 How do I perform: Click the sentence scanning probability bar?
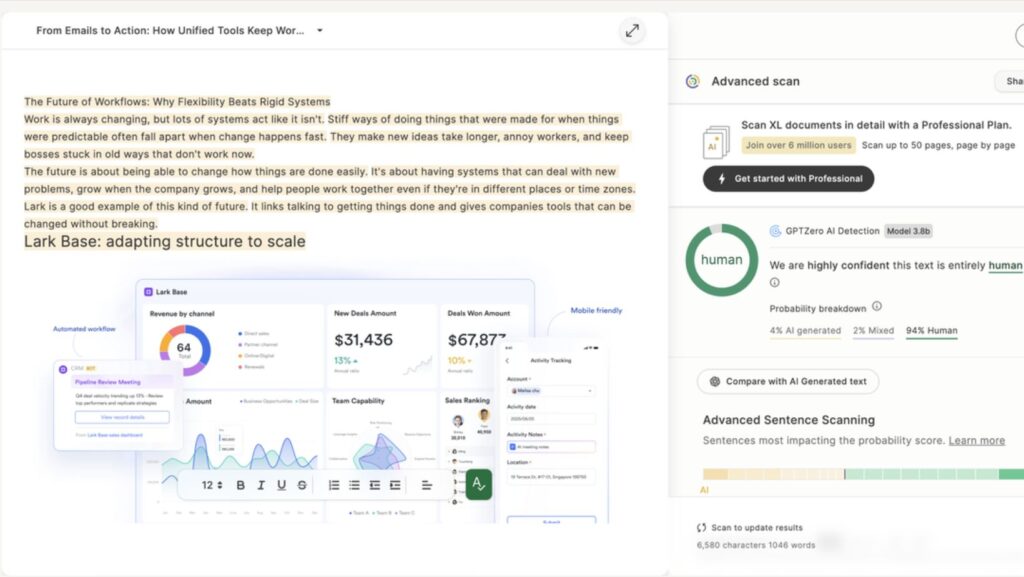863,475
